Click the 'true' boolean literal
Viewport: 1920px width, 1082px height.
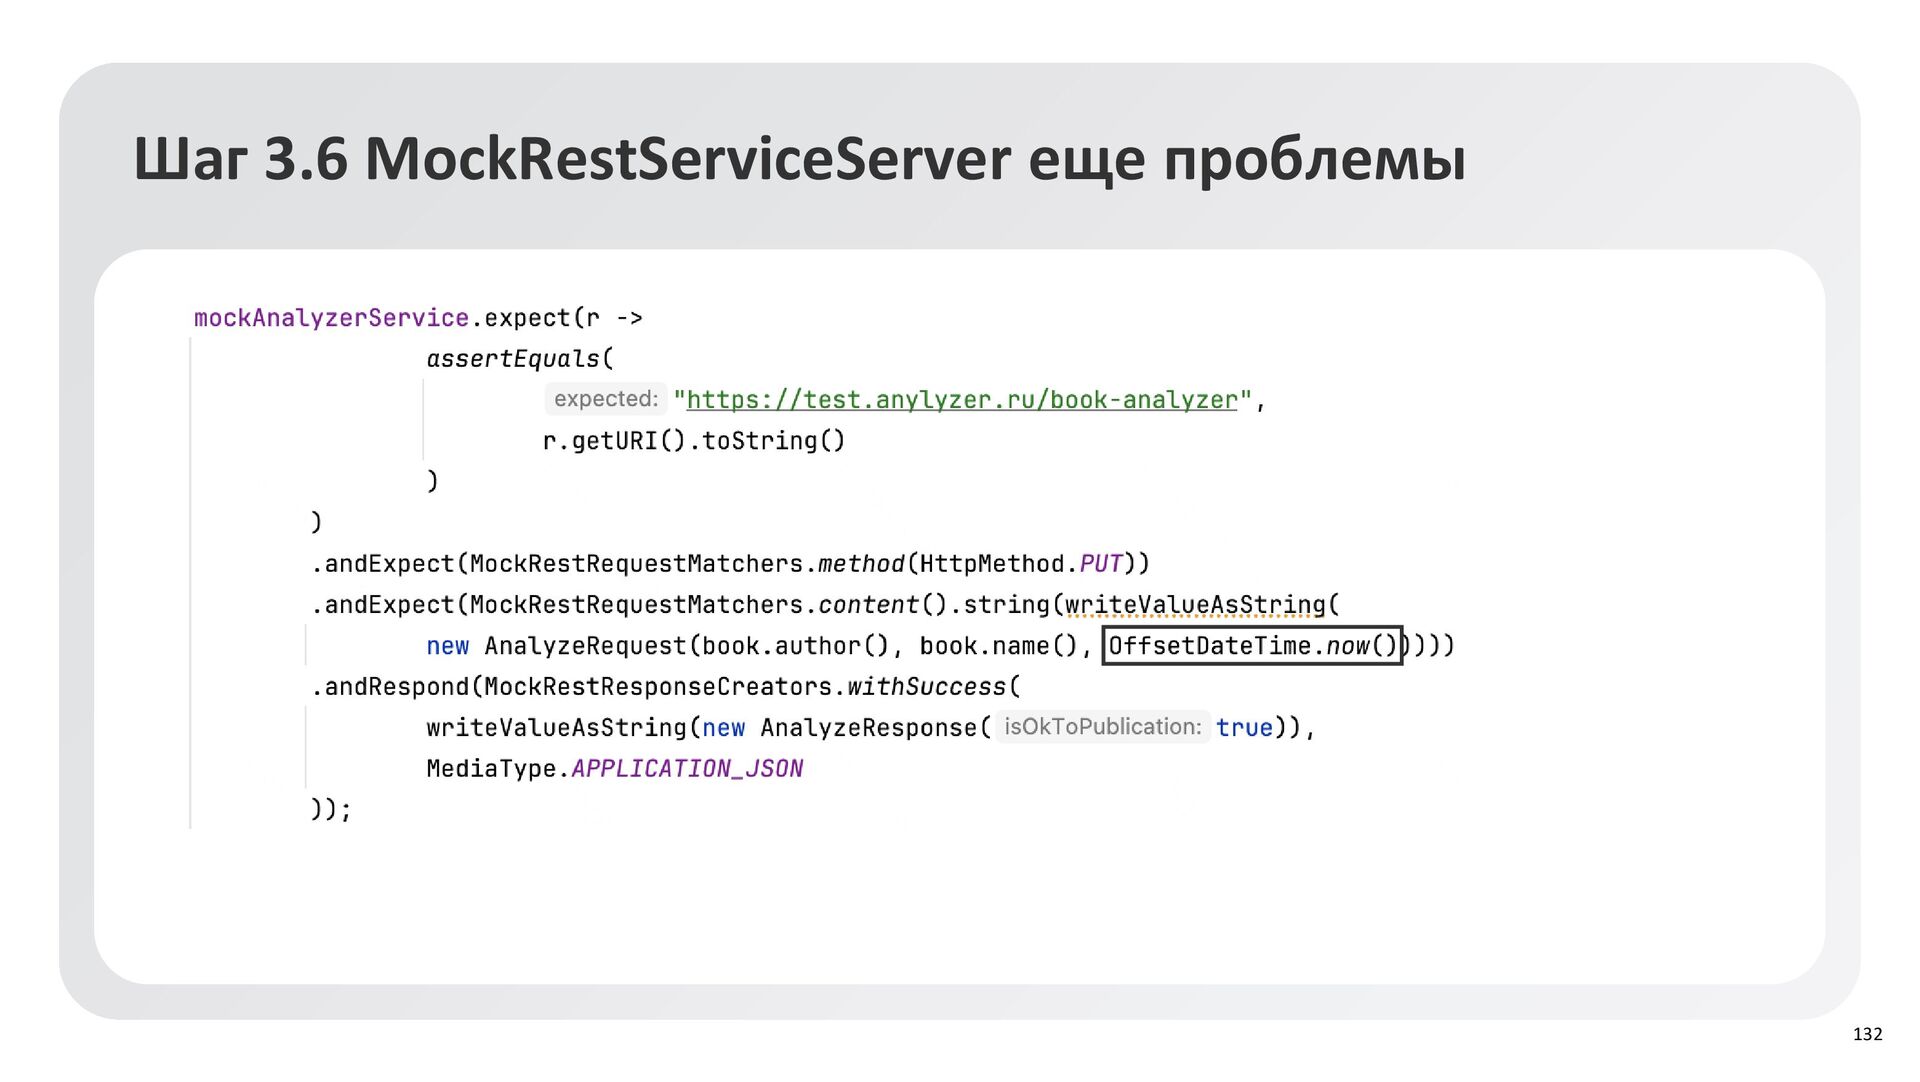coord(1244,728)
